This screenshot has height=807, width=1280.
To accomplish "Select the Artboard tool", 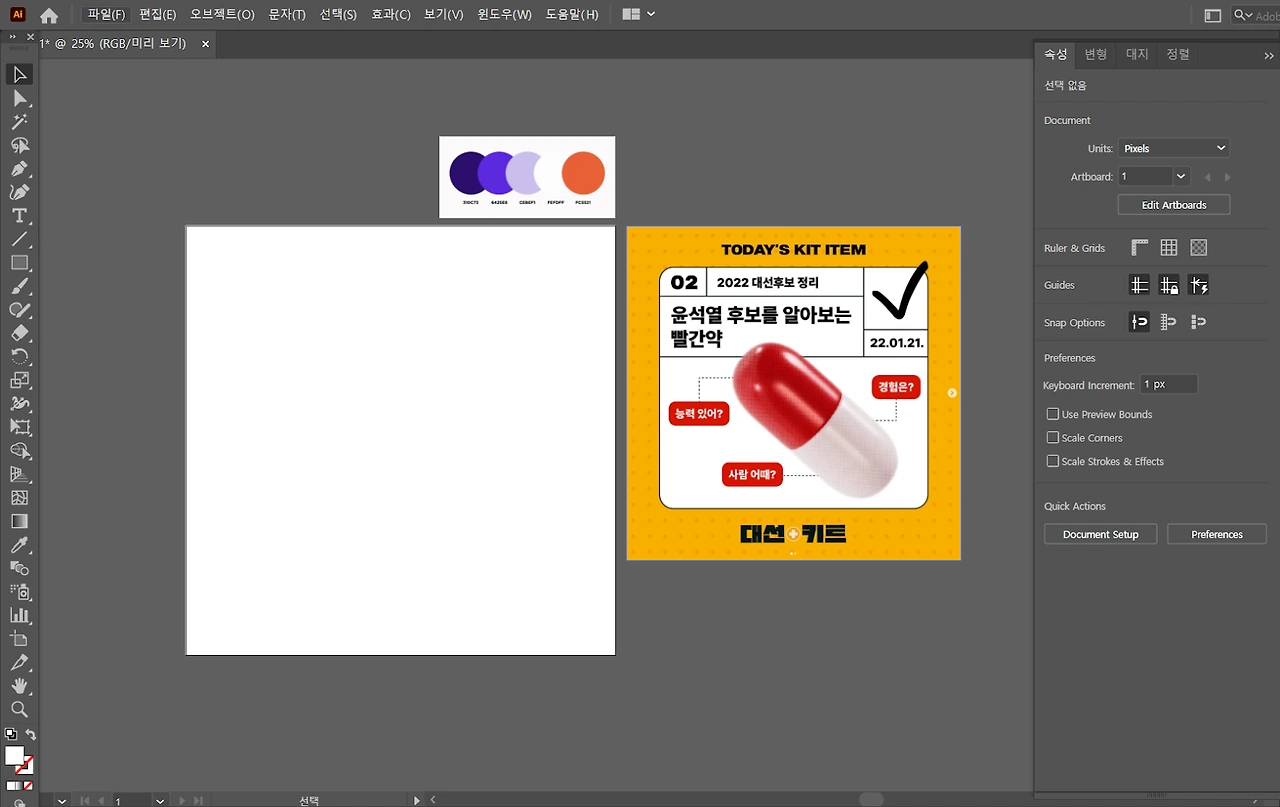I will coord(19,639).
